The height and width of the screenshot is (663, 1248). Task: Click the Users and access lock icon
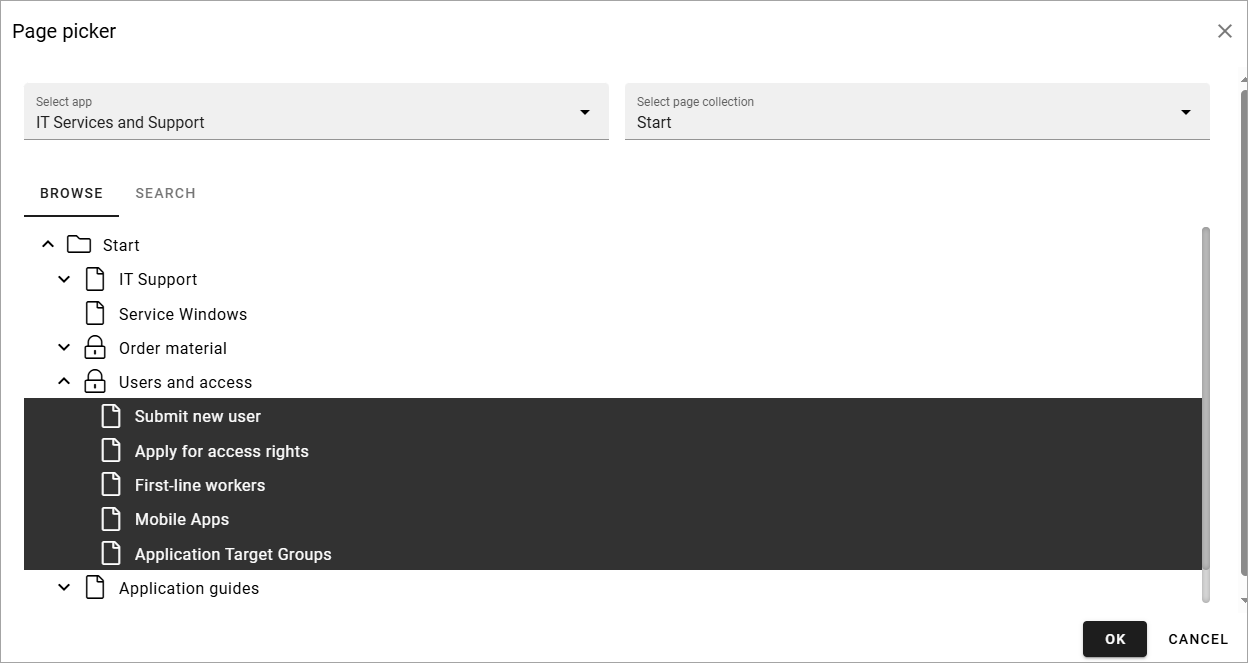(95, 382)
